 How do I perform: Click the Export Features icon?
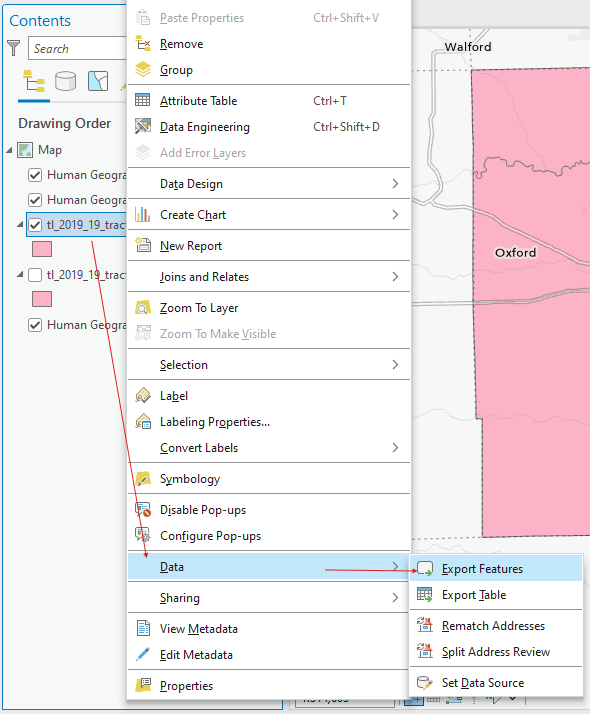(425, 569)
